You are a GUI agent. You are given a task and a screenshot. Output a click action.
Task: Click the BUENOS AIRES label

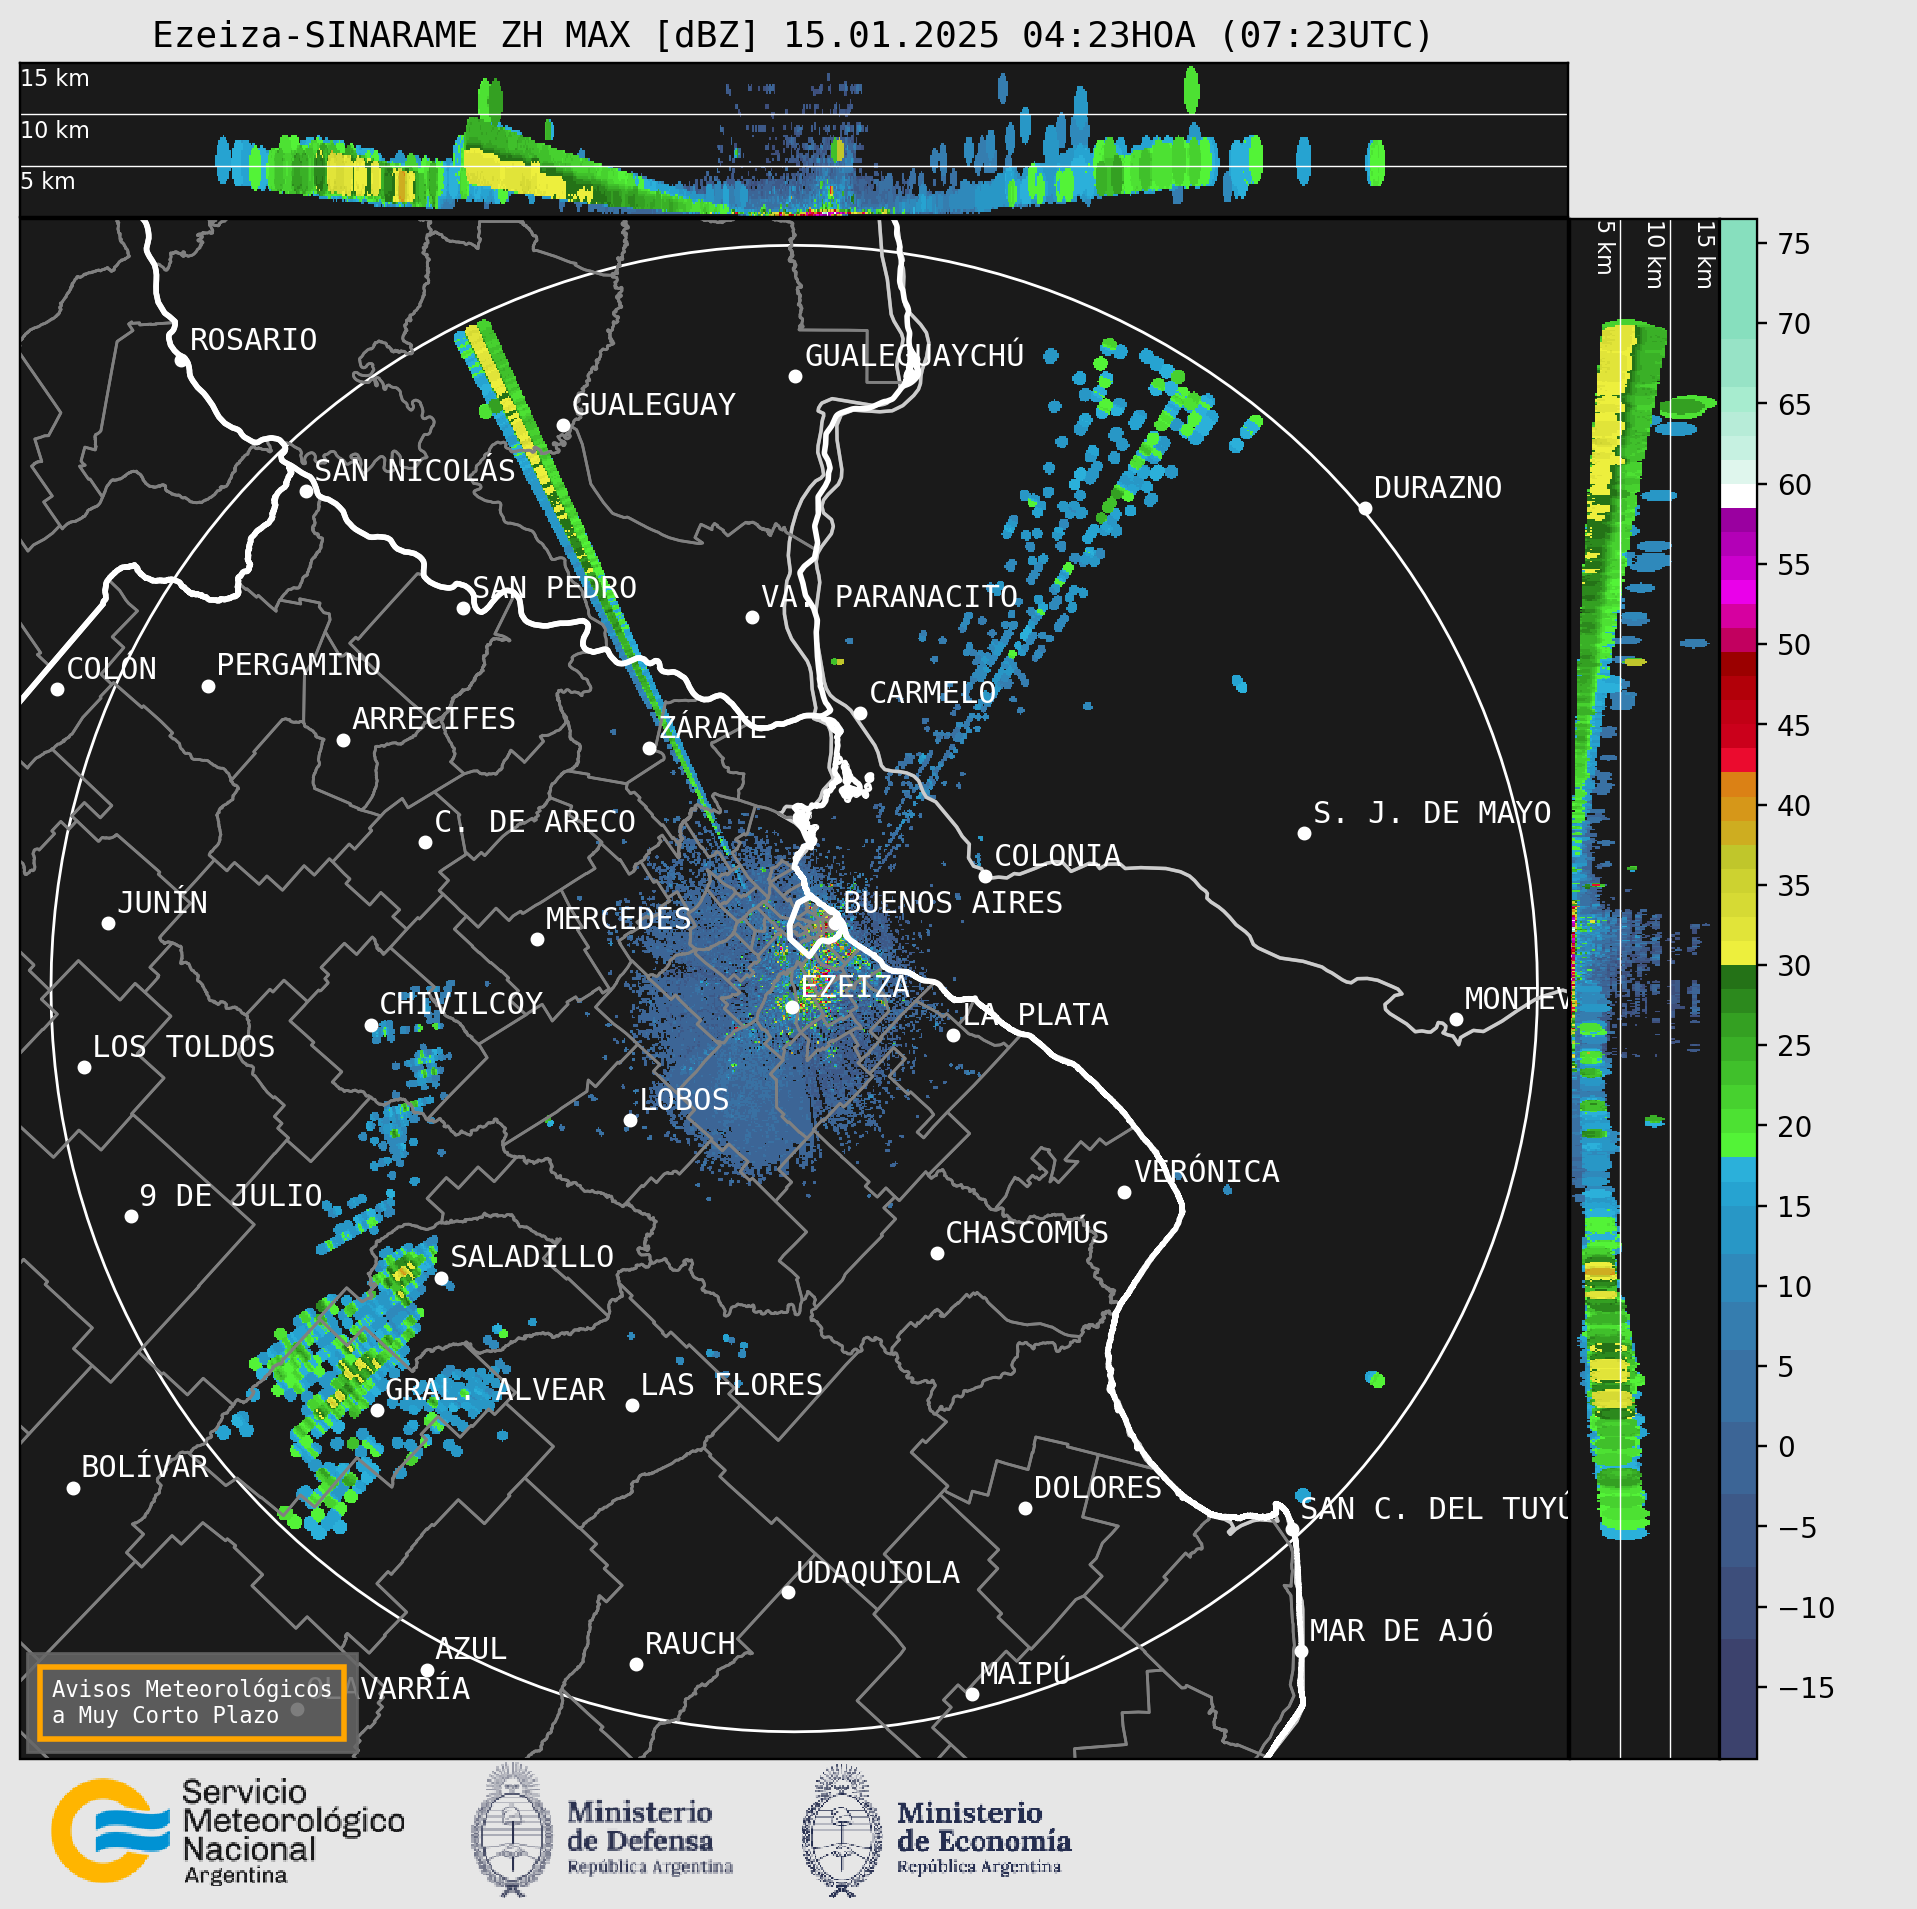(953, 903)
